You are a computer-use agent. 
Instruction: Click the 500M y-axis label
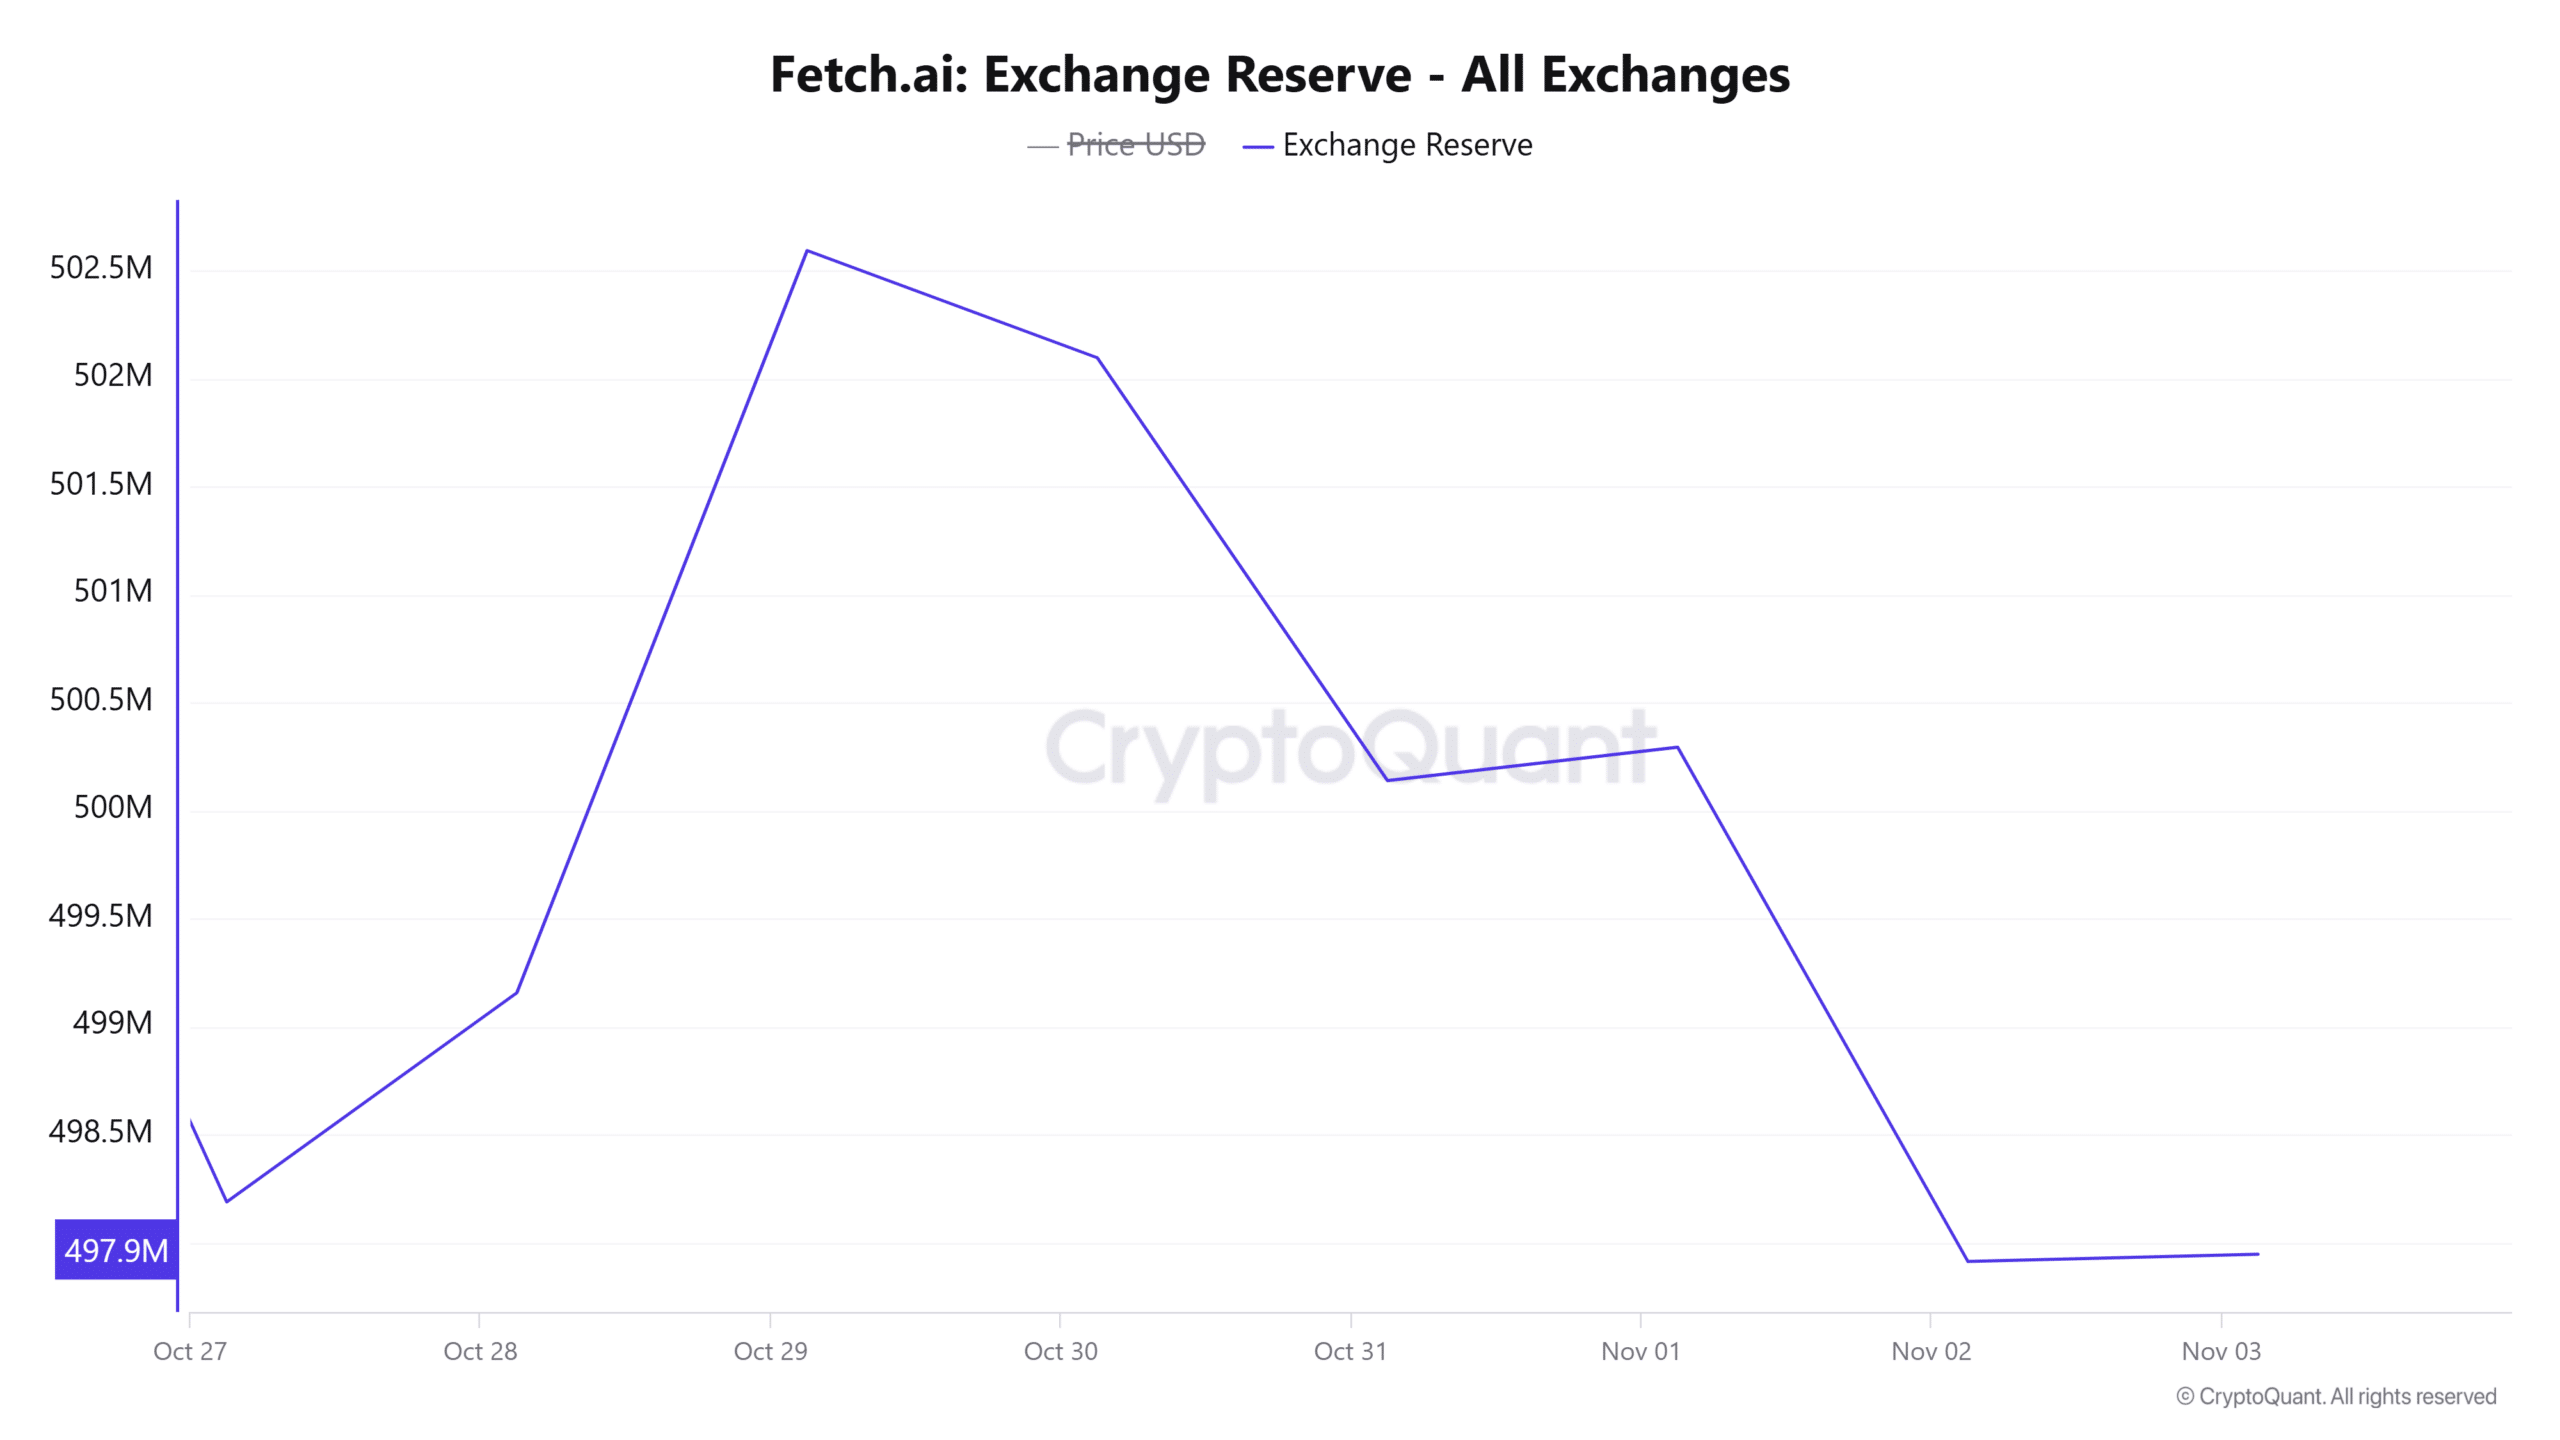point(113,807)
